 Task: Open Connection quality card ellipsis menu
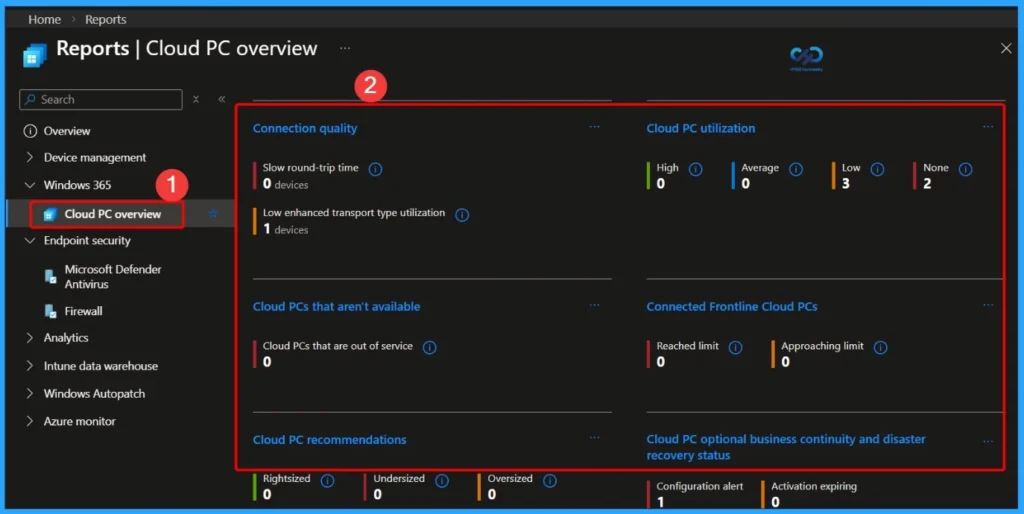[x=594, y=127]
